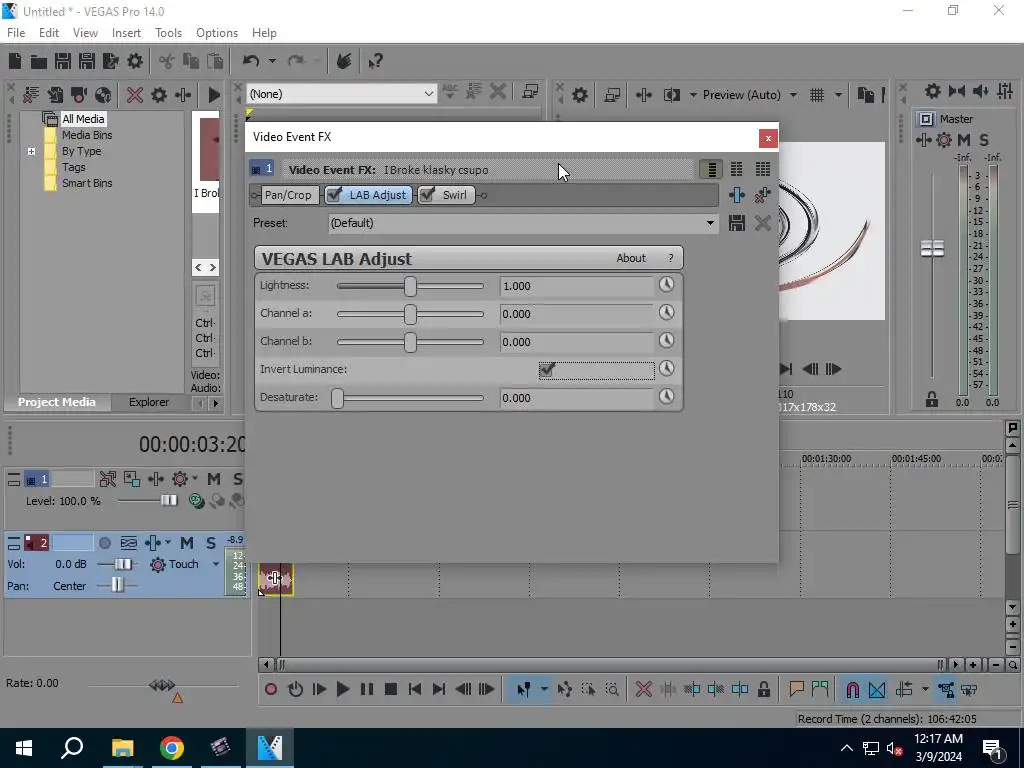
Task: Click the plug-in chain button in Video Event FX
Action: (737, 195)
